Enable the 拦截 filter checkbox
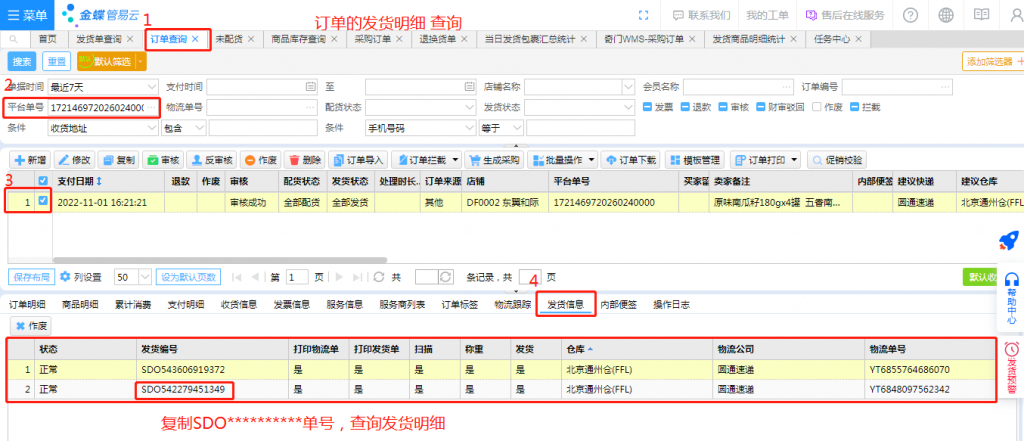The image size is (1024, 441). pos(854,107)
